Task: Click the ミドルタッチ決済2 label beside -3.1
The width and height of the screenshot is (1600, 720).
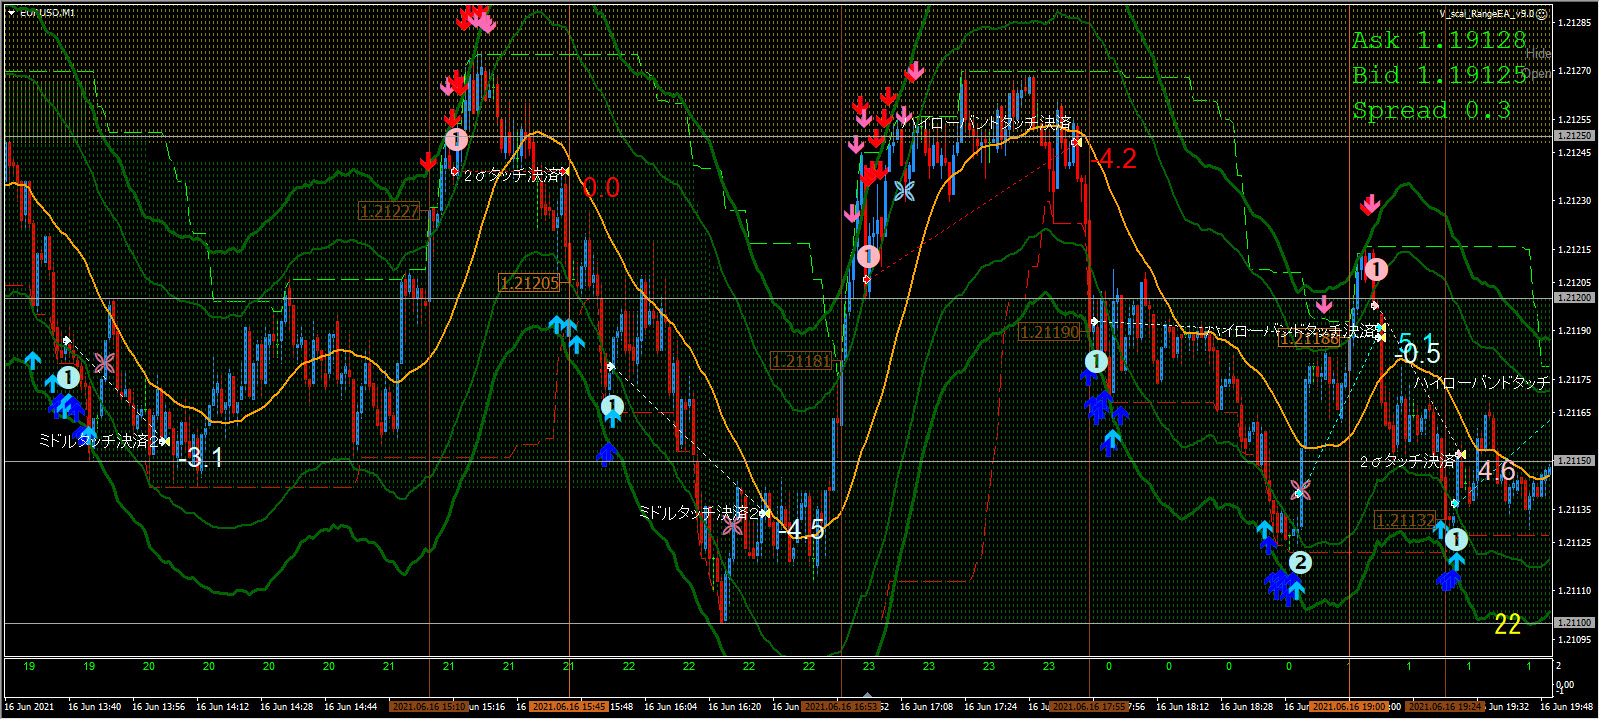Action: [100, 440]
